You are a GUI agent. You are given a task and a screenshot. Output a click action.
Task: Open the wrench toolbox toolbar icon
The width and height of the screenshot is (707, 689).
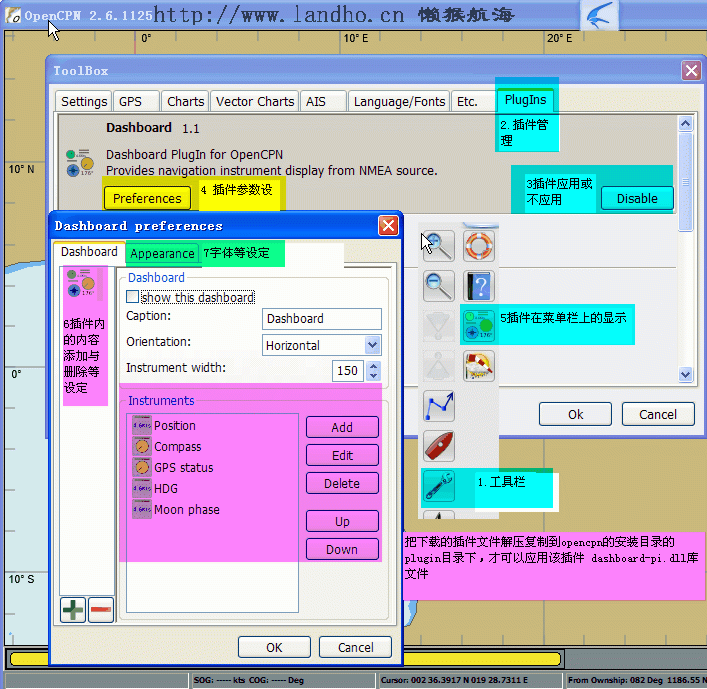click(x=438, y=486)
